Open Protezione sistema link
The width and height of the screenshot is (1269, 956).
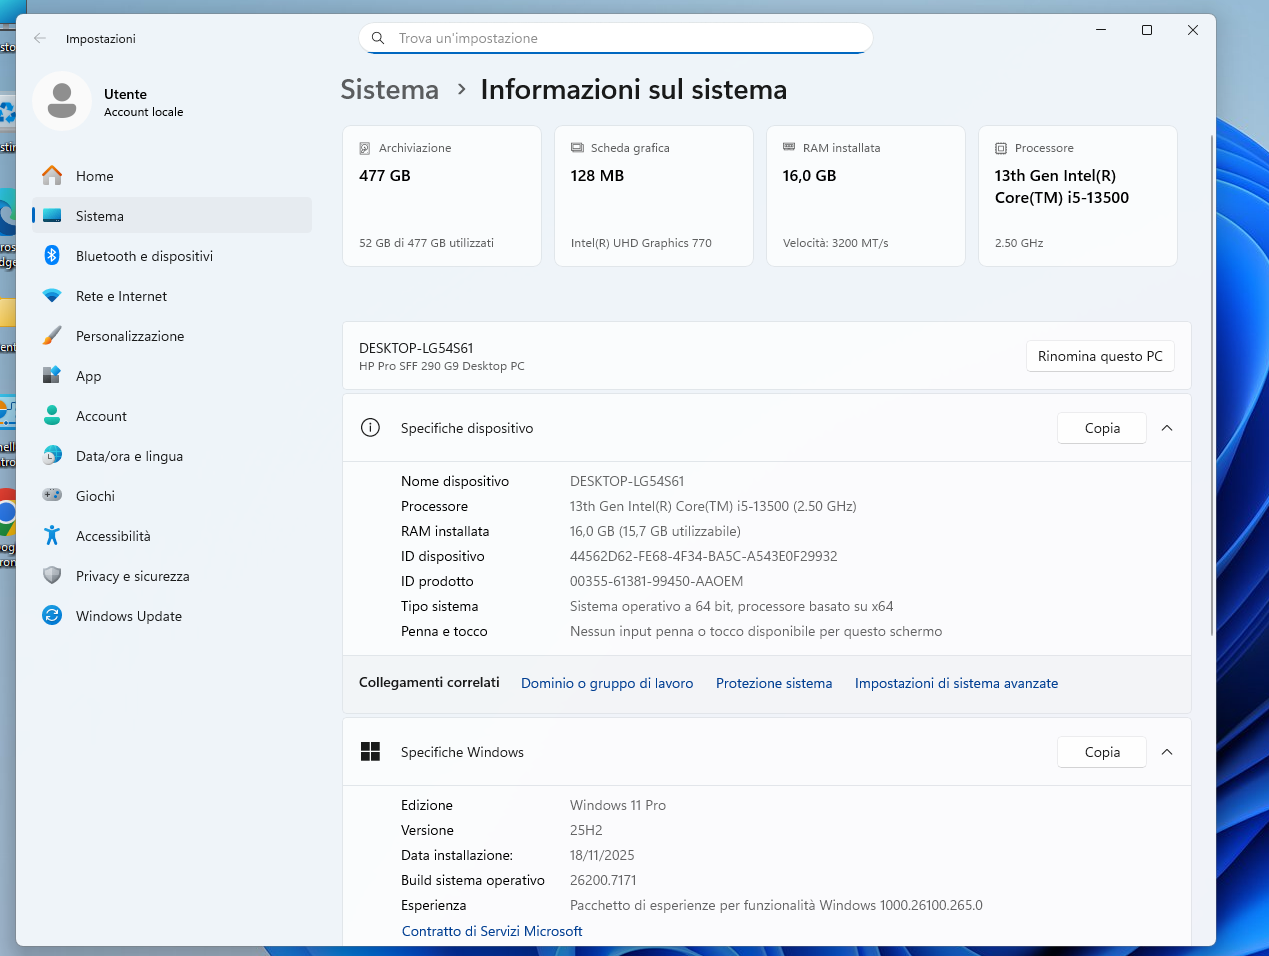coord(774,683)
